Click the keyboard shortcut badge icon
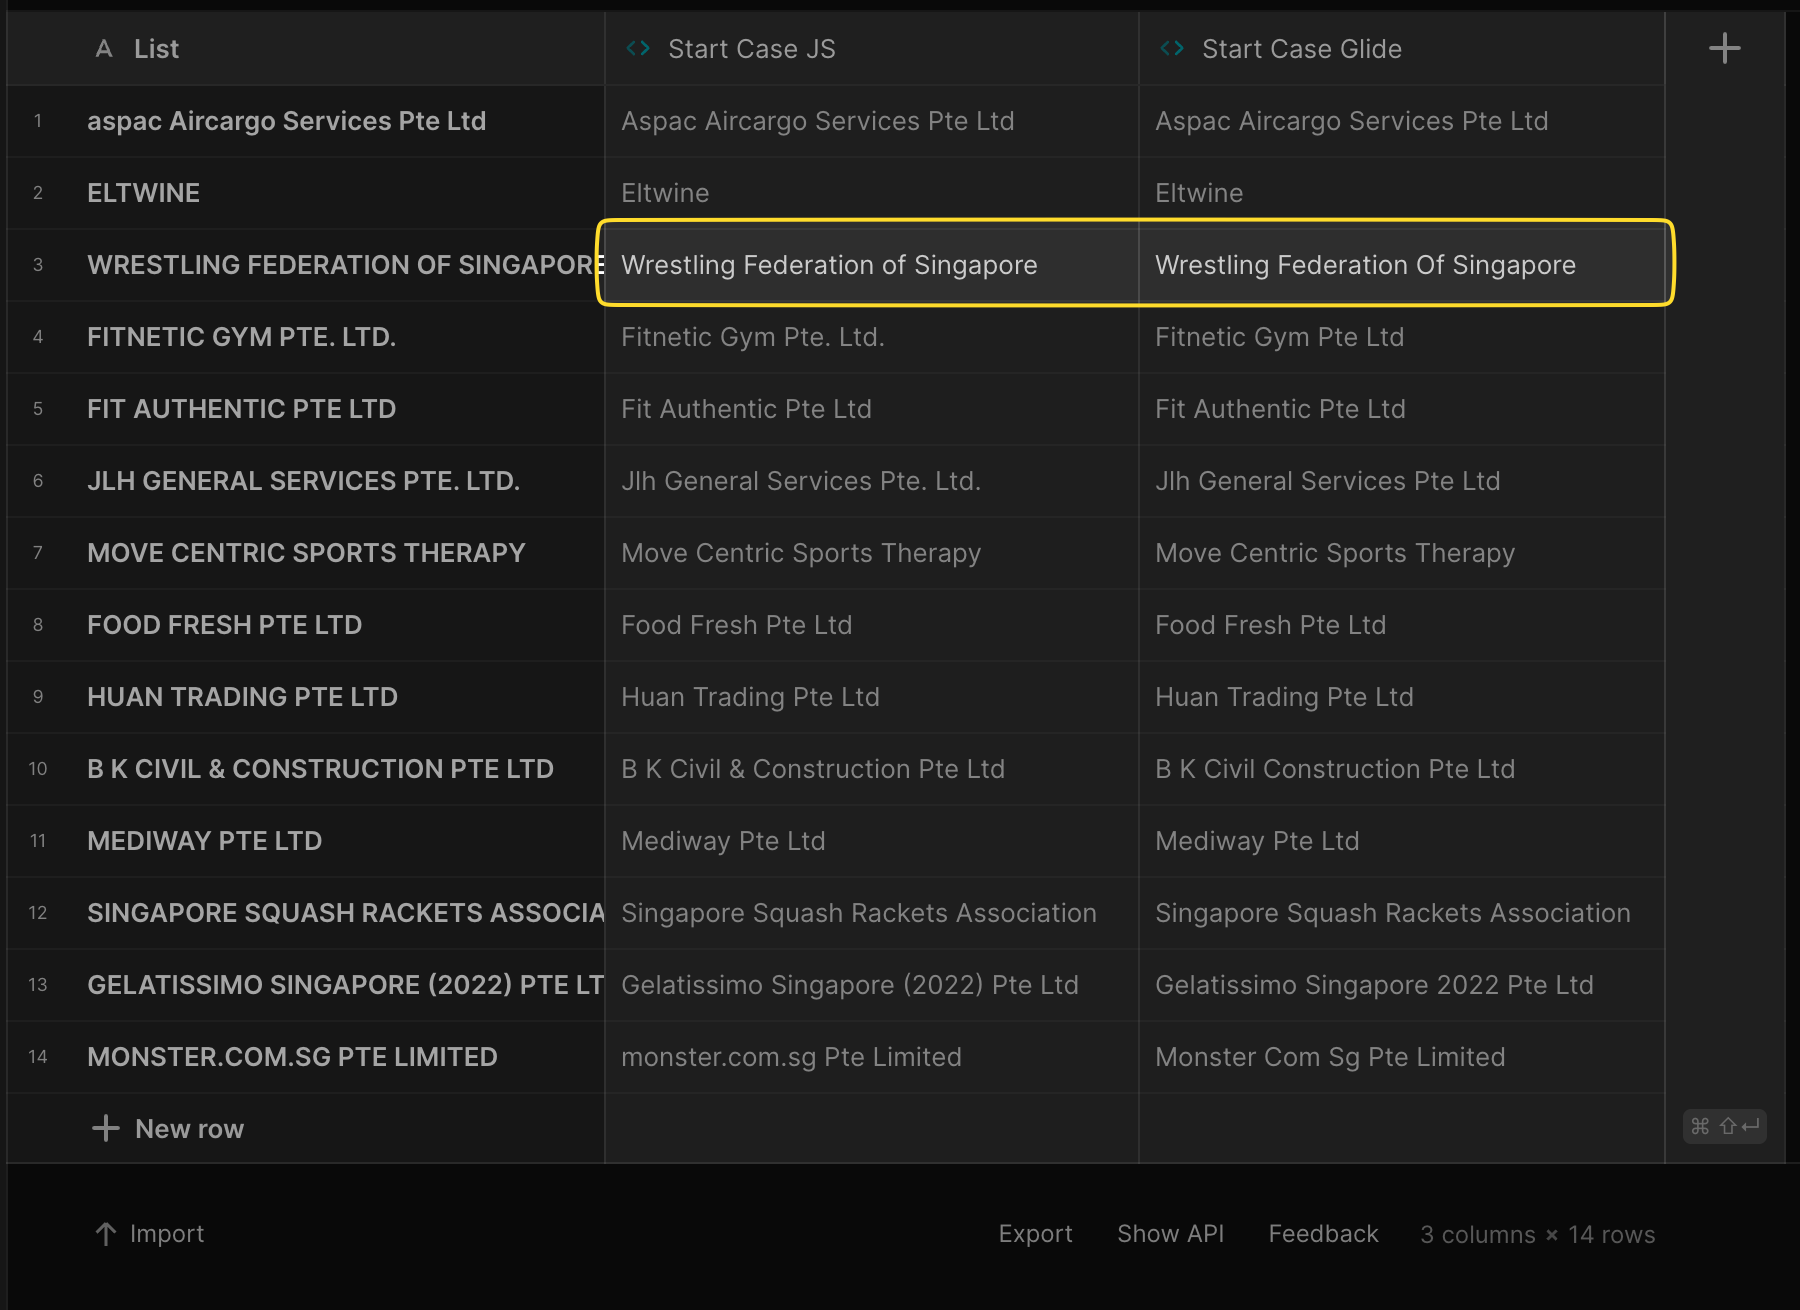 coord(1724,1126)
